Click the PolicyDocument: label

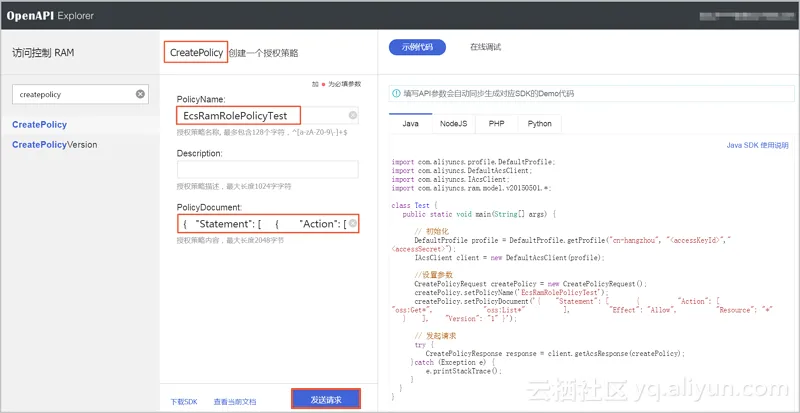tap(210, 207)
